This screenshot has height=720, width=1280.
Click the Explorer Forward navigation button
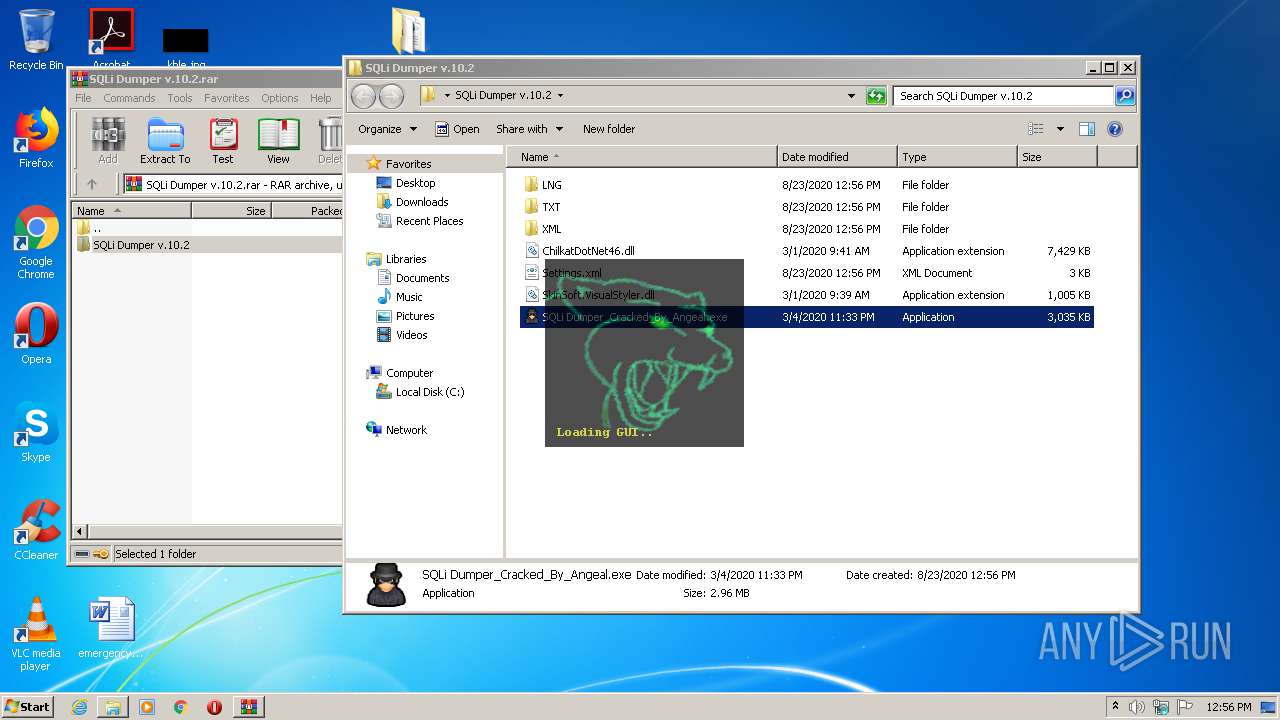(391, 96)
